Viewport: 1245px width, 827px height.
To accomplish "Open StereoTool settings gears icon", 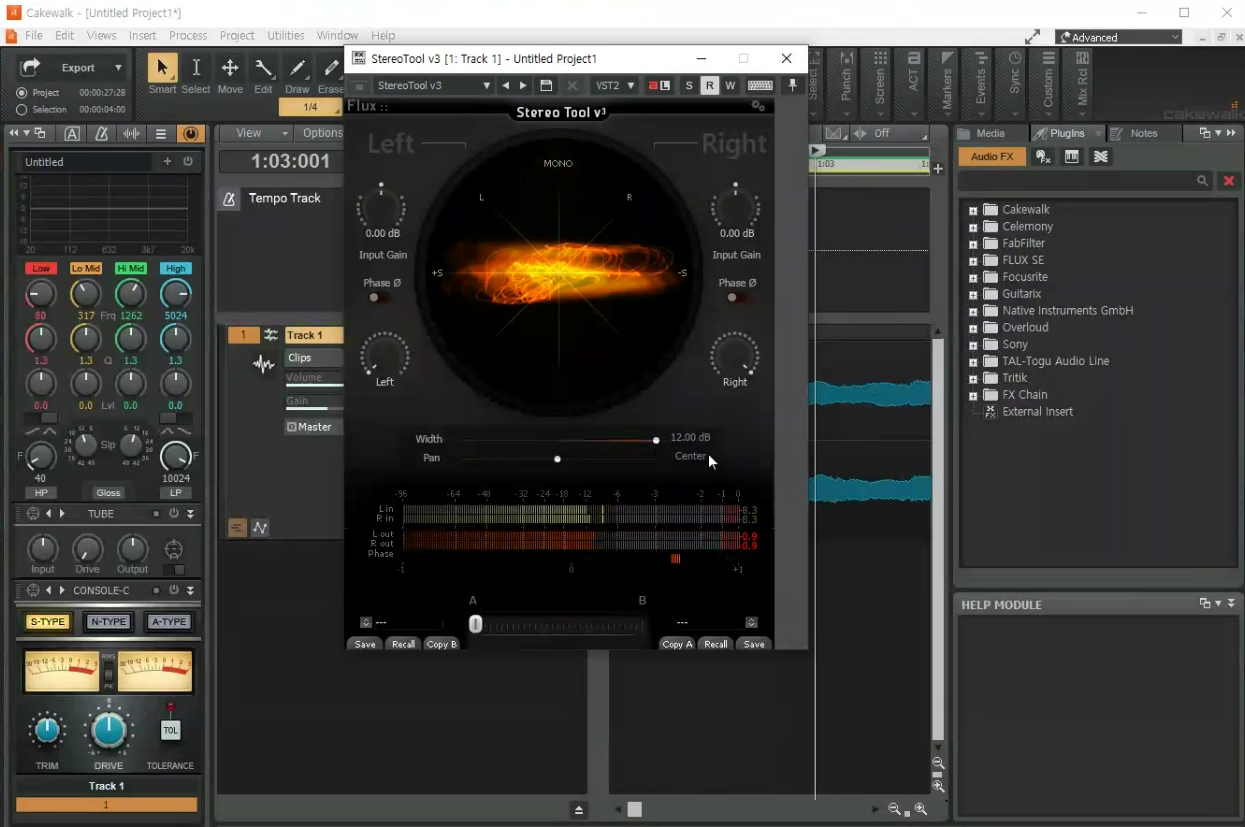I will click(x=758, y=106).
